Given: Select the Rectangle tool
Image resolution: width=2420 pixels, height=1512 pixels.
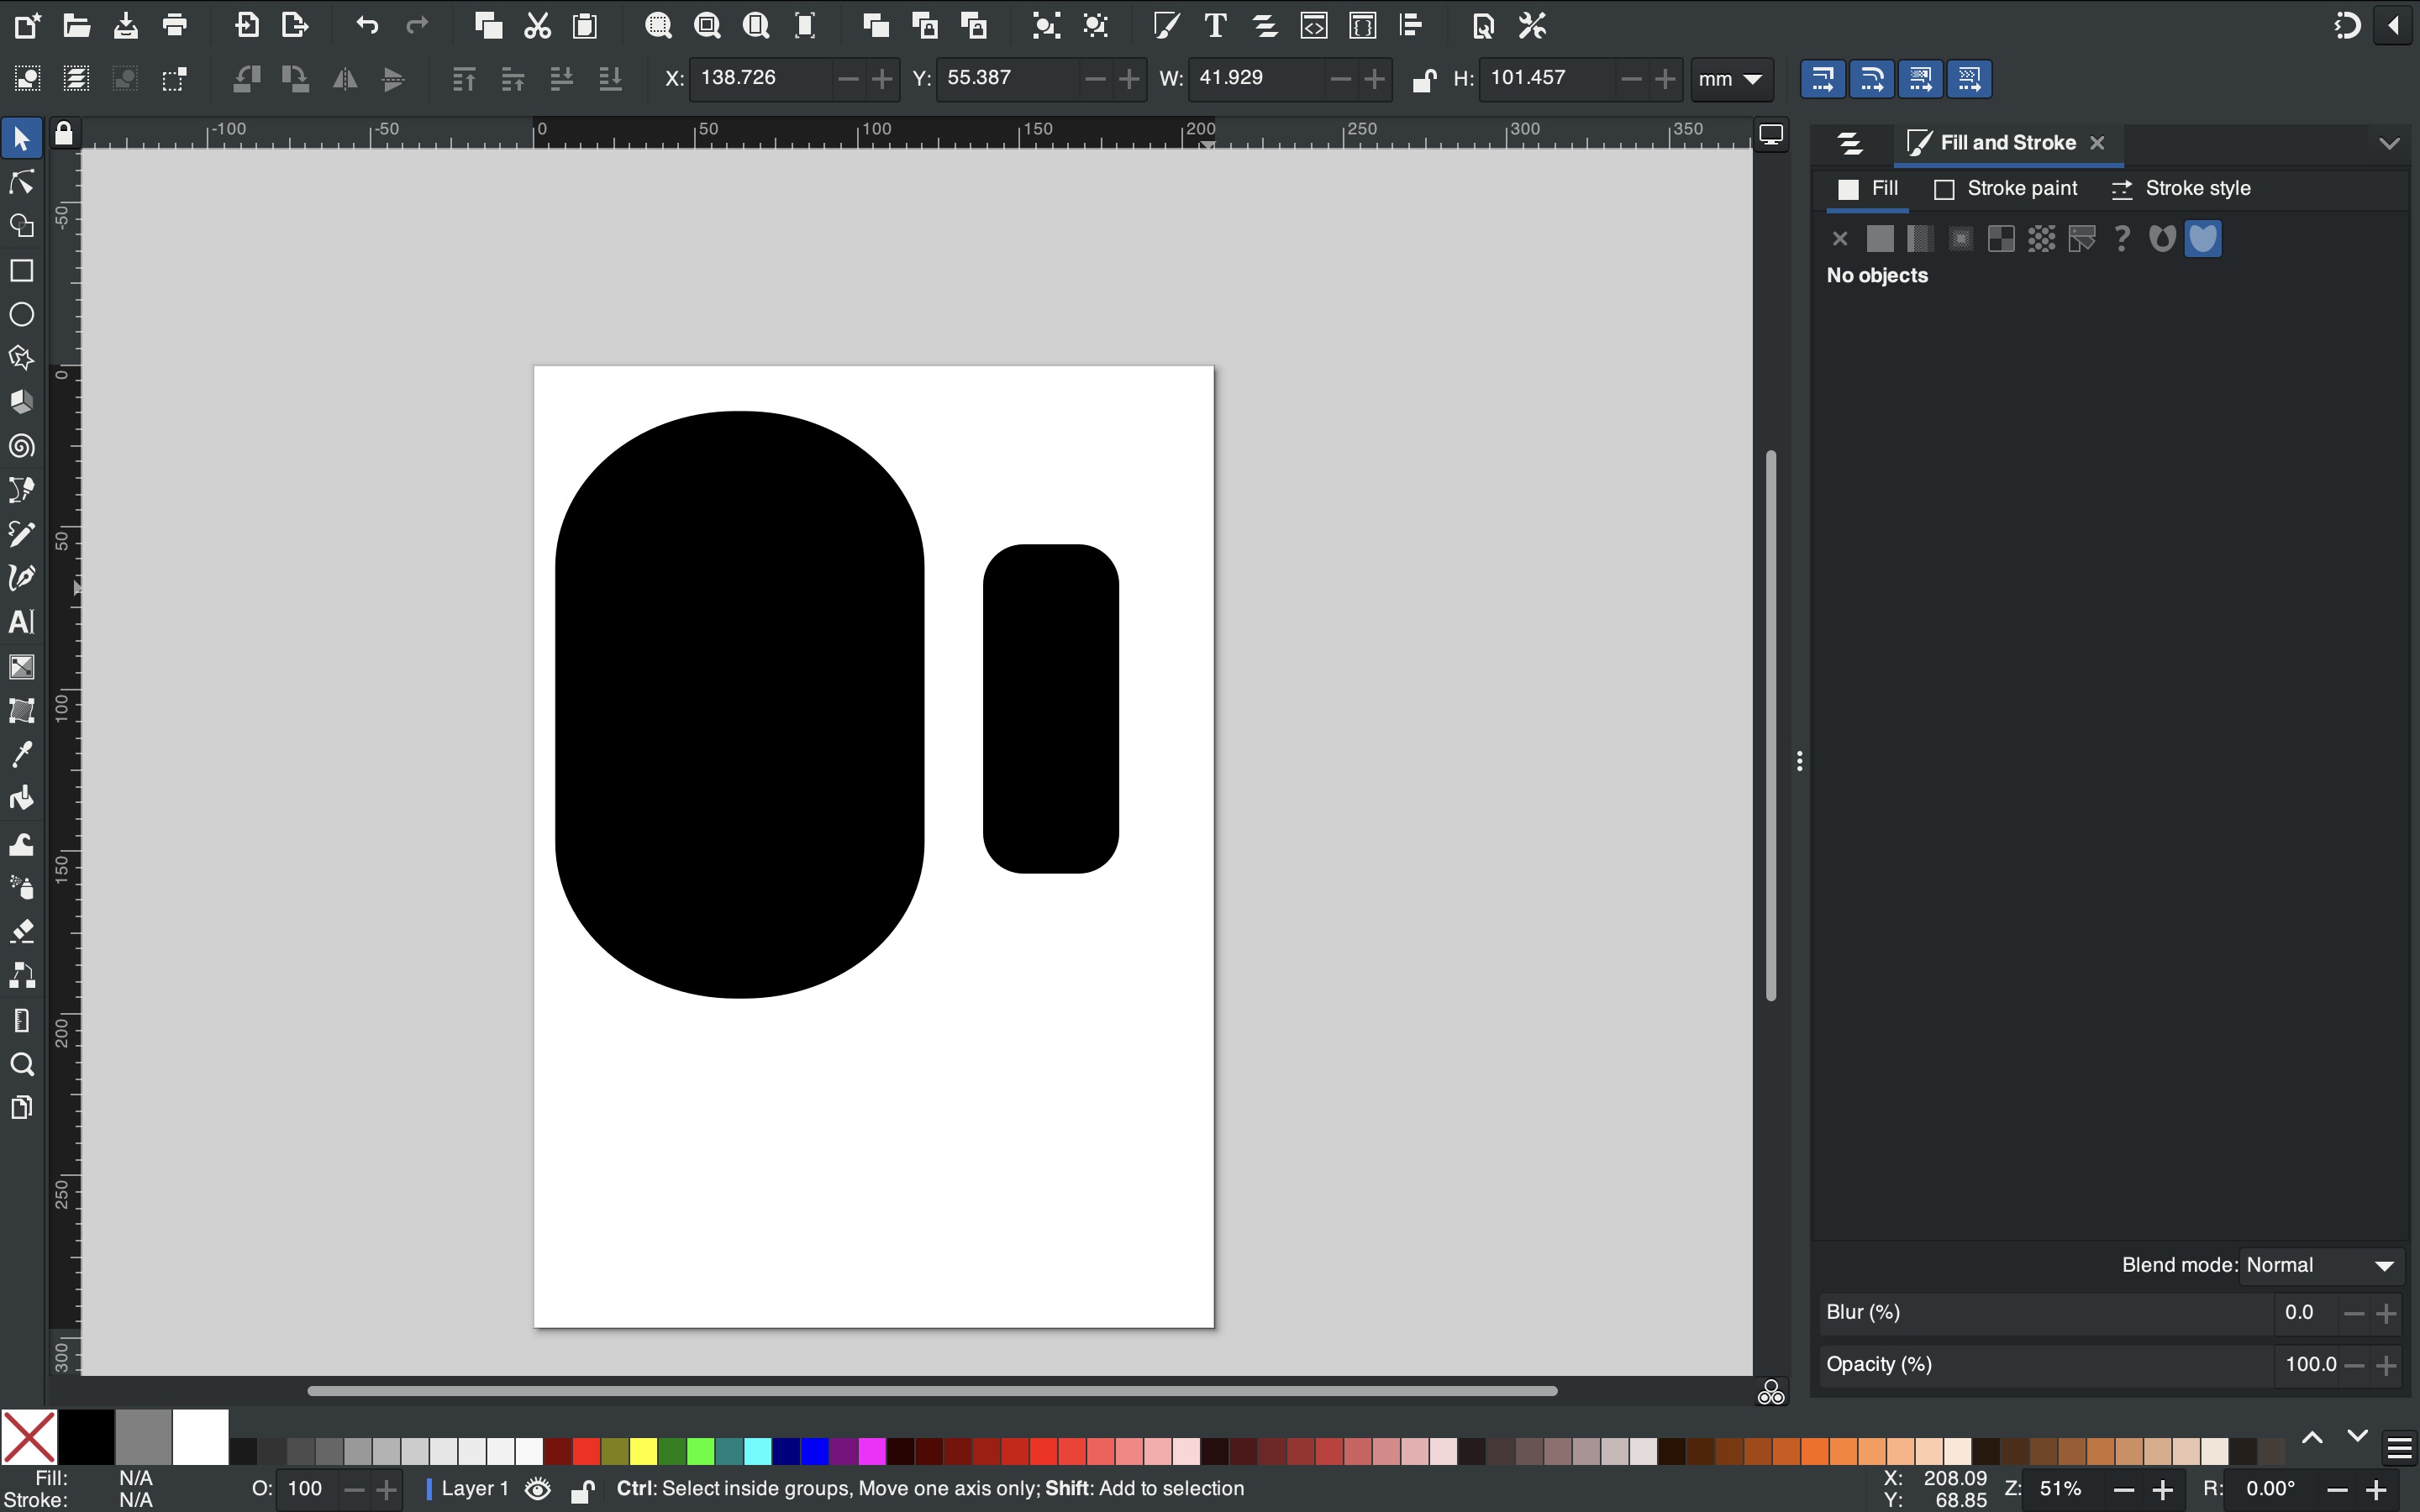Looking at the screenshot, I should [21, 270].
